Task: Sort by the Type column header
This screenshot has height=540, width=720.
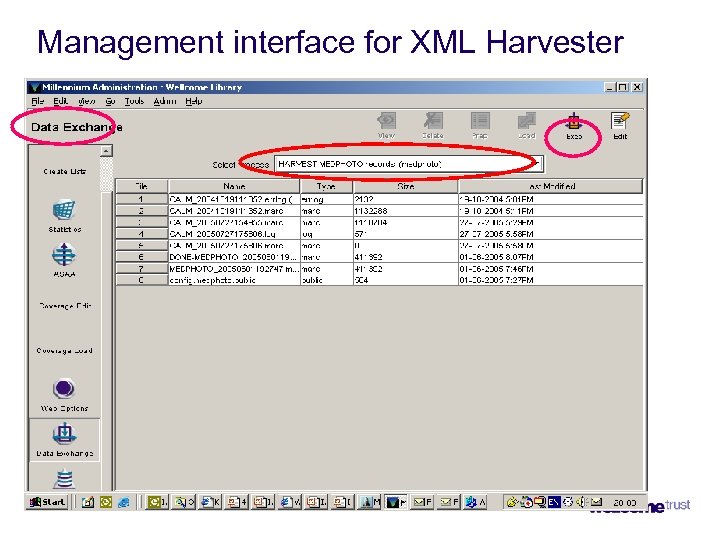Action: coord(326,186)
